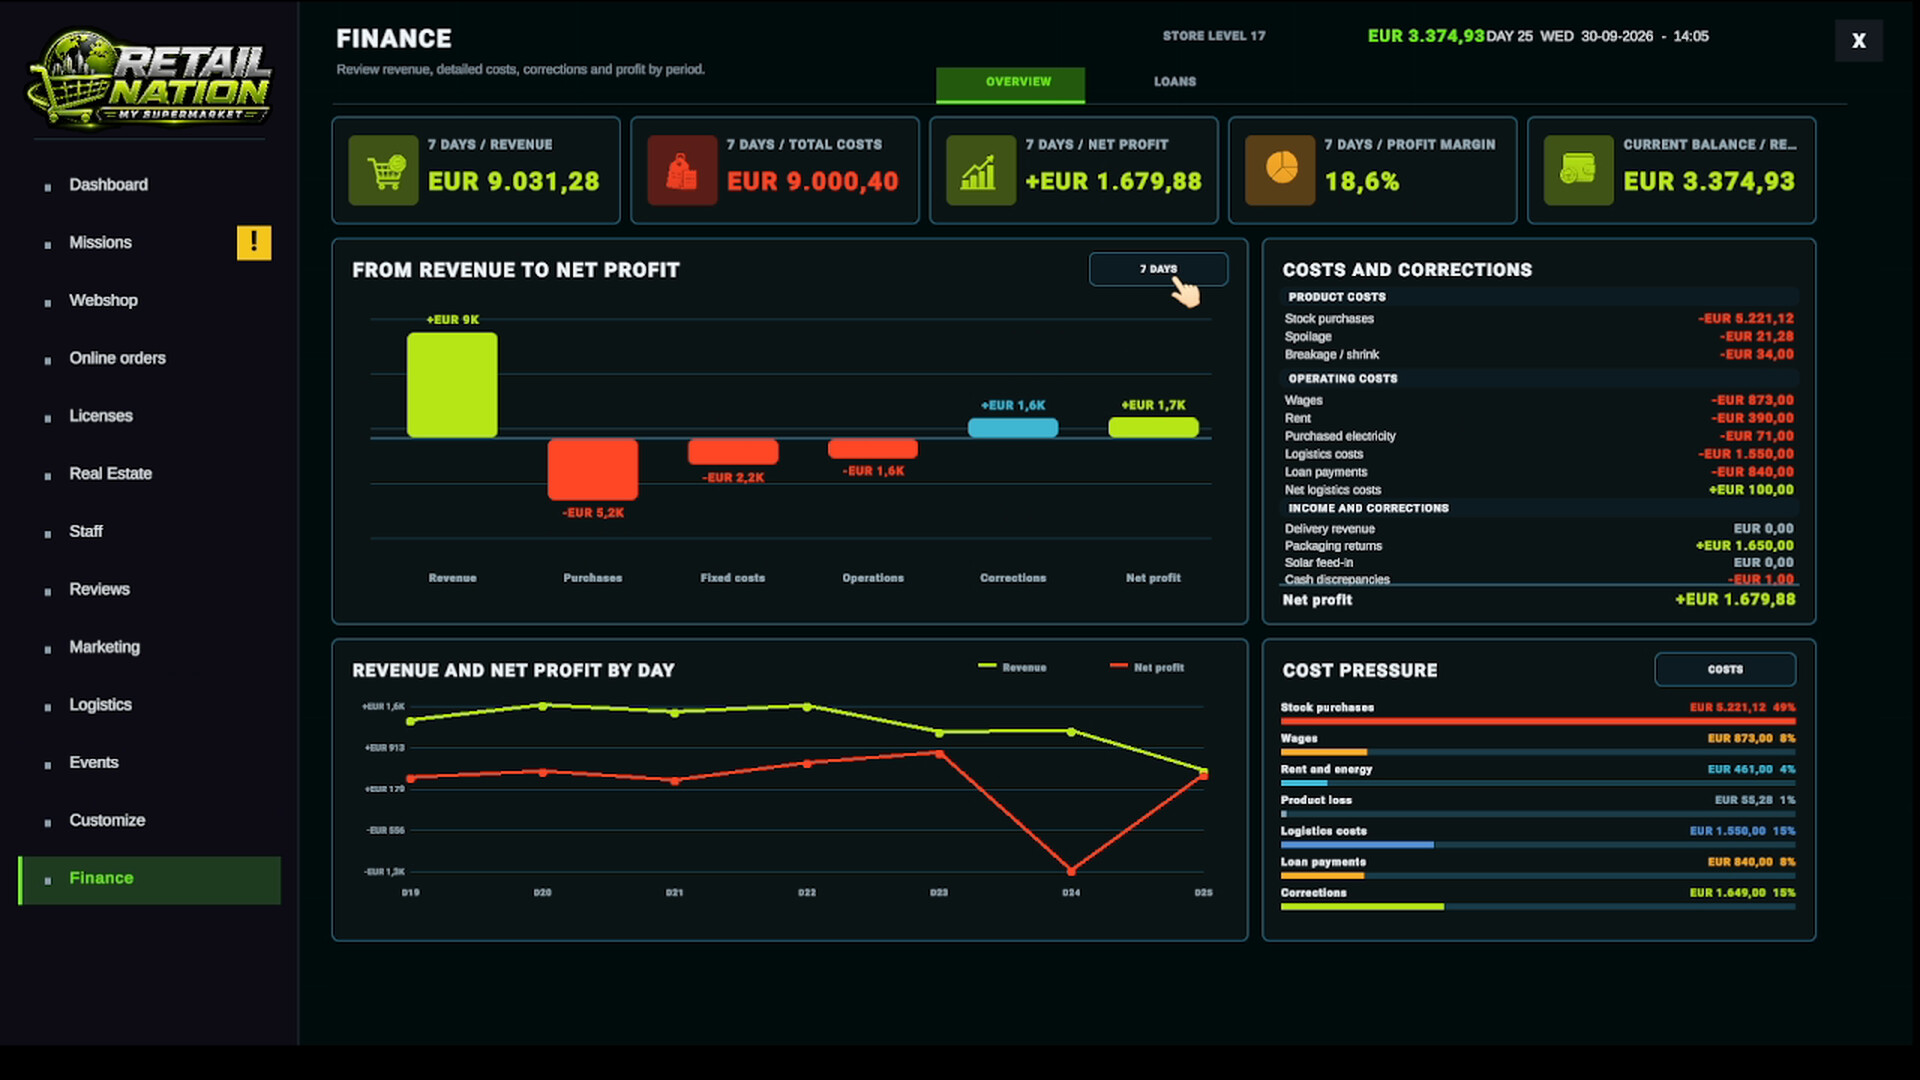1920x1080 pixels.
Task: Click the yellow exclamation alert beside Missions
Action: pyautogui.click(x=254, y=242)
